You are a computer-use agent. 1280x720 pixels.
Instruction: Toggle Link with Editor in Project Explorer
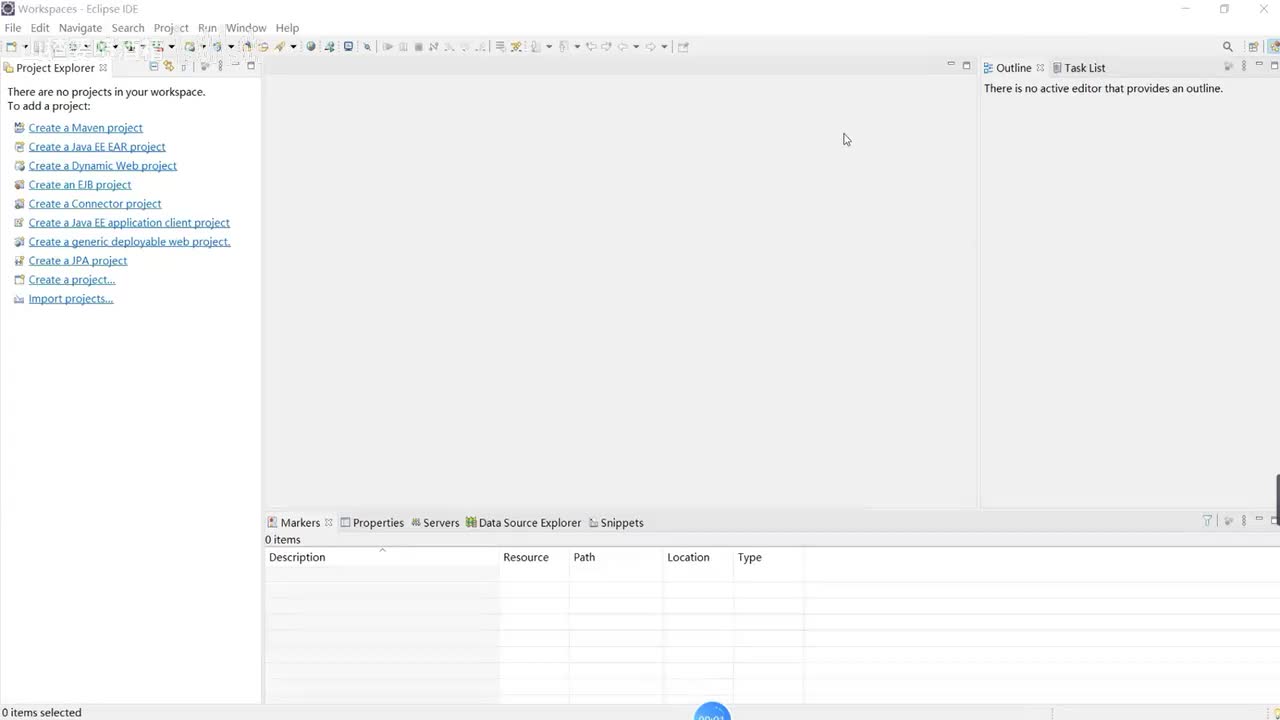click(169, 67)
